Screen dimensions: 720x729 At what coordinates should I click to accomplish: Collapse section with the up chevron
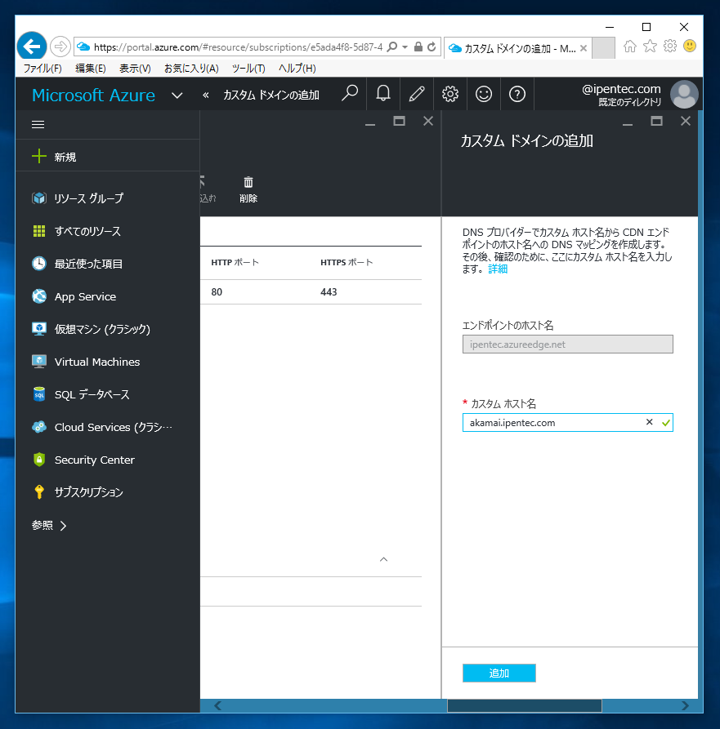click(383, 559)
